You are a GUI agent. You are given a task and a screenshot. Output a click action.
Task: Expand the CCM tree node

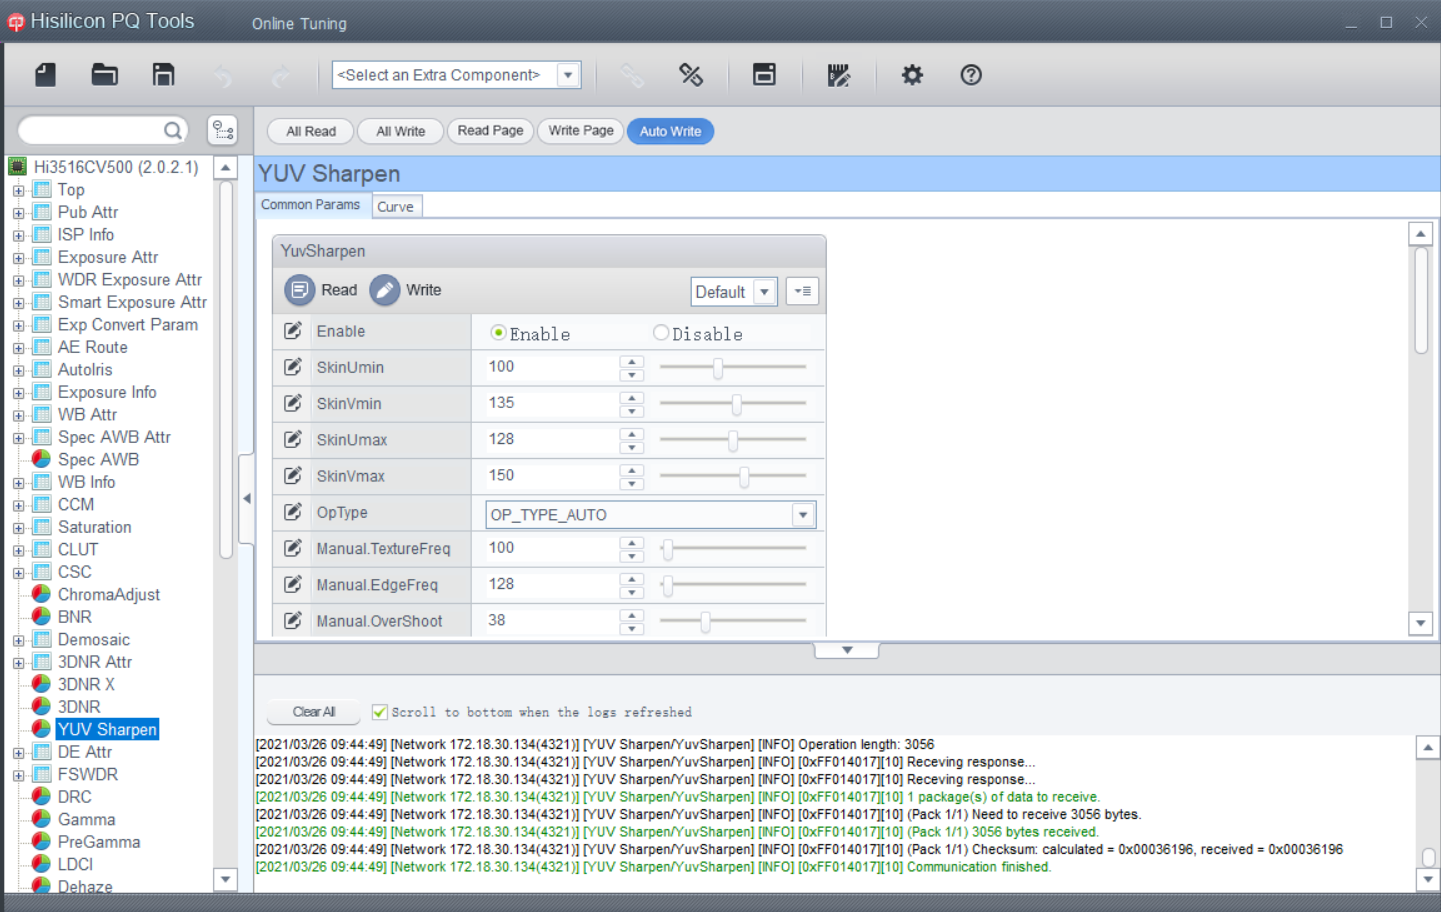point(18,505)
